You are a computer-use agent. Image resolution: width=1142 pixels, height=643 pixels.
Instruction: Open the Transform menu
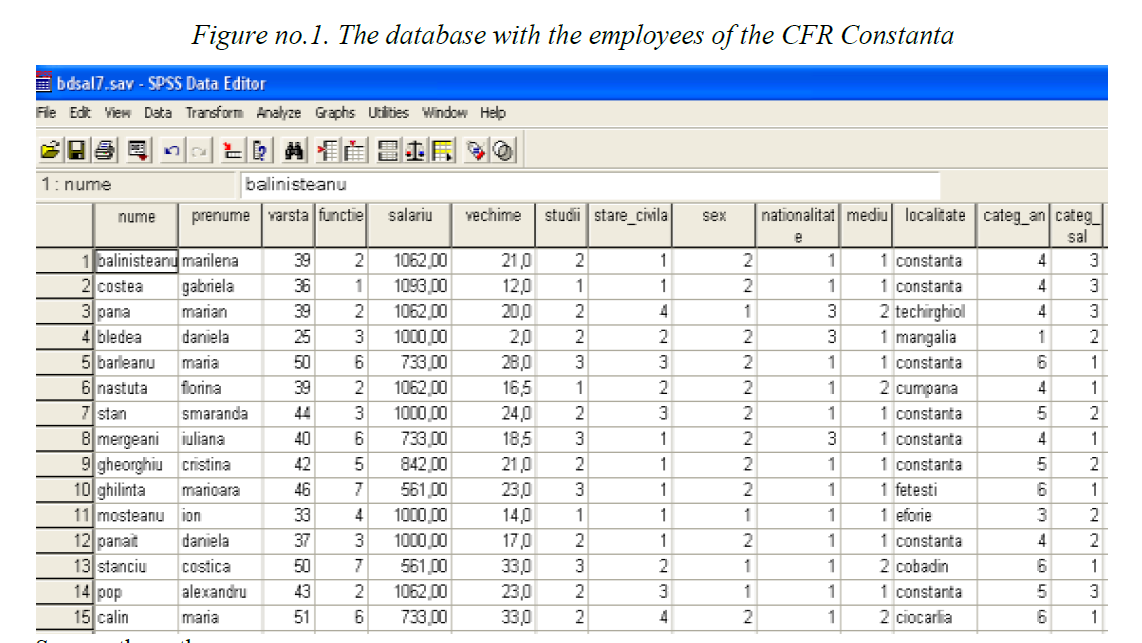coord(214,113)
